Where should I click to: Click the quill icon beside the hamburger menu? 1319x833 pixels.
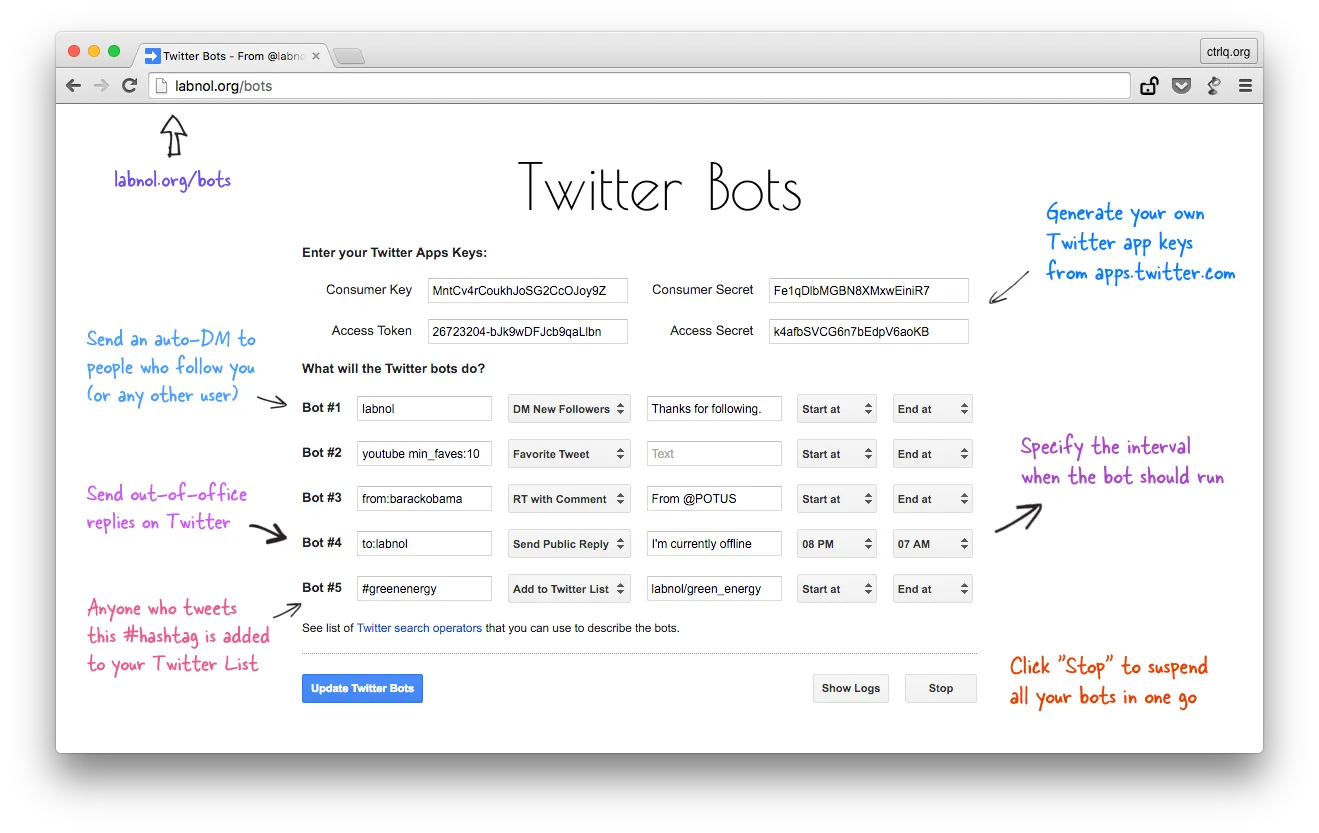click(x=1213, y=85)
